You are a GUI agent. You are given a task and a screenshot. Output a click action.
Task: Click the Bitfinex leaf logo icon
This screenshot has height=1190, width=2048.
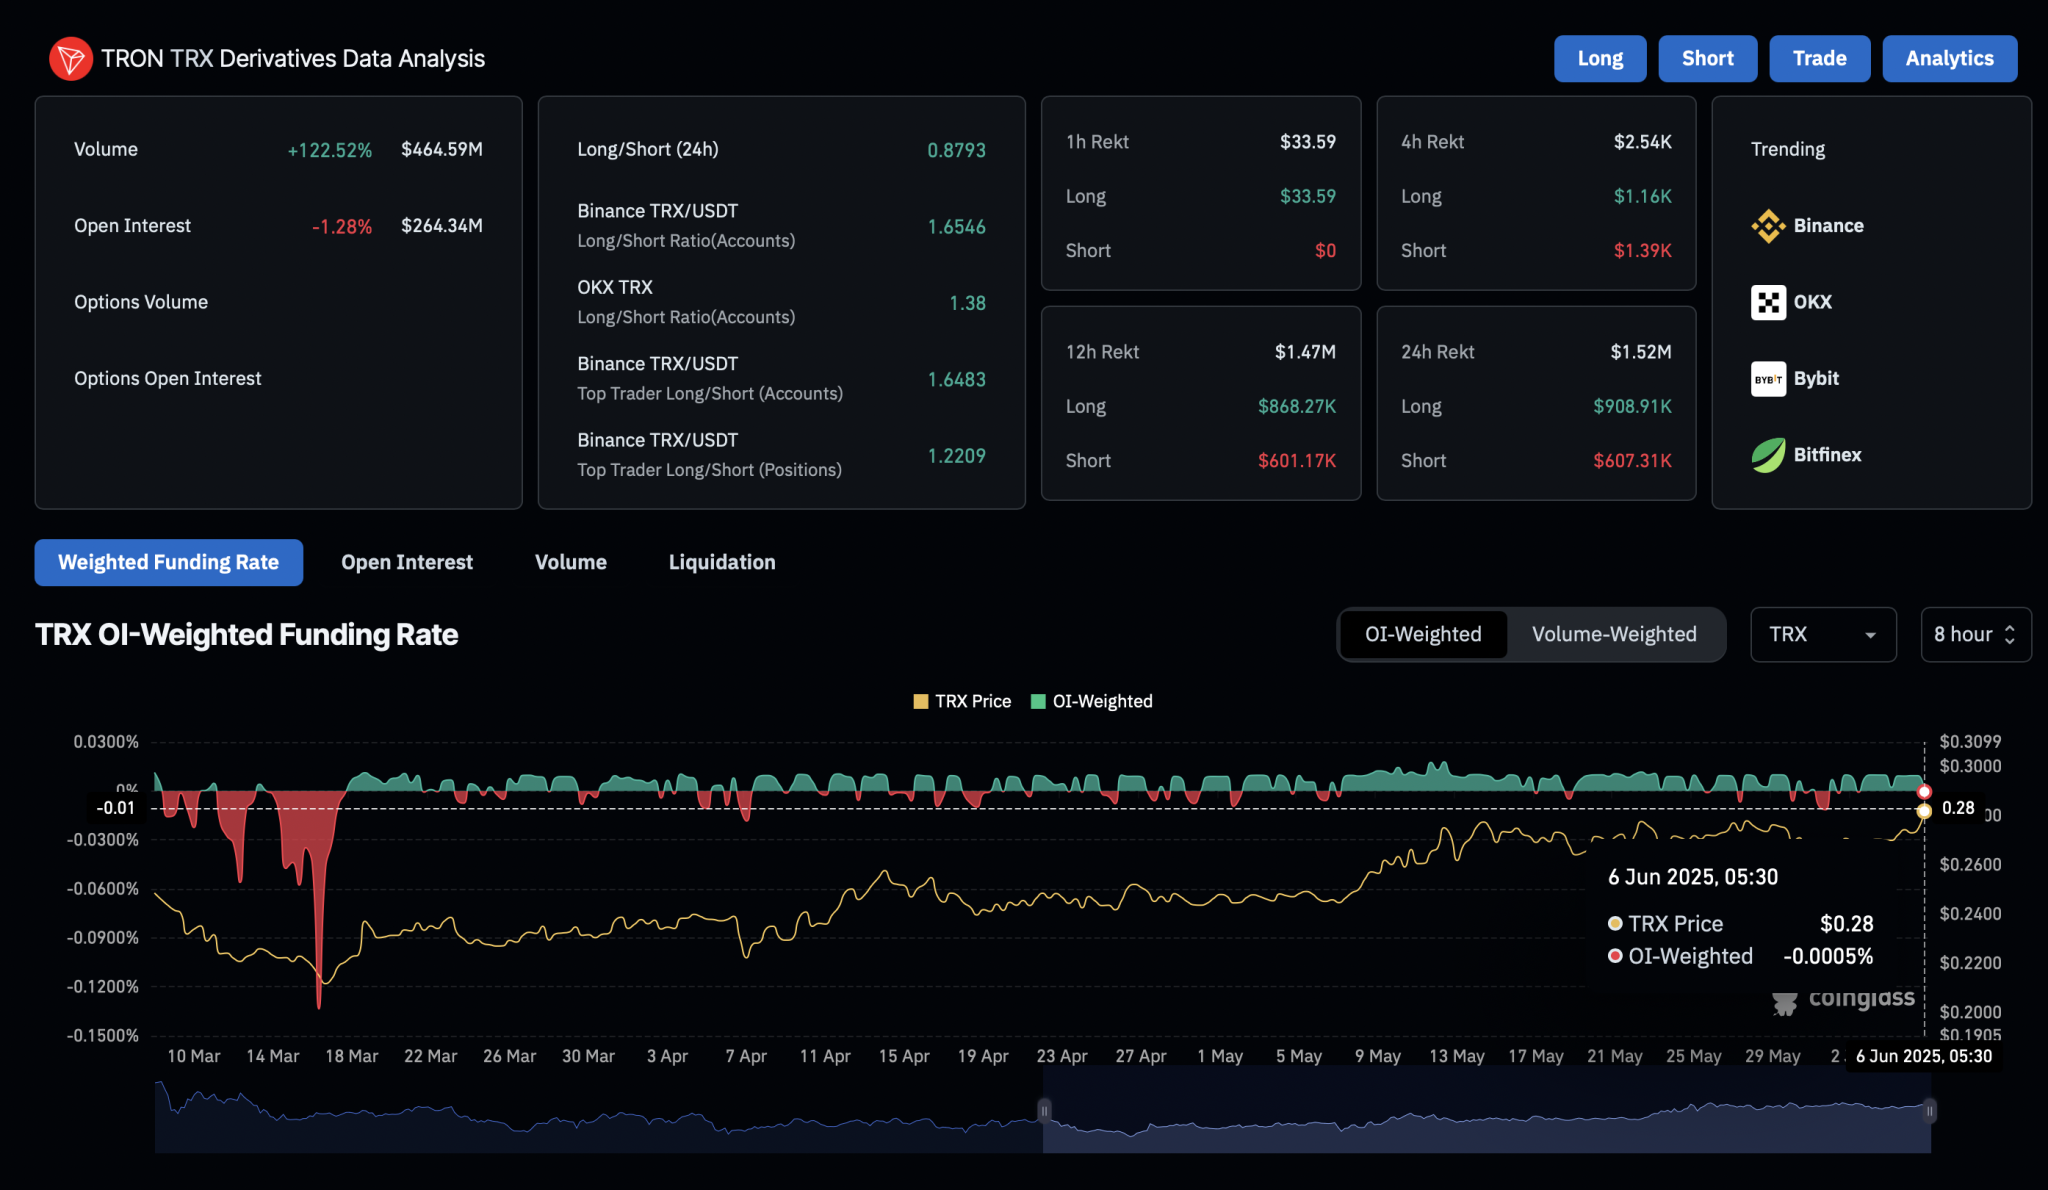pyautogui.click(x=1768, y=455)
